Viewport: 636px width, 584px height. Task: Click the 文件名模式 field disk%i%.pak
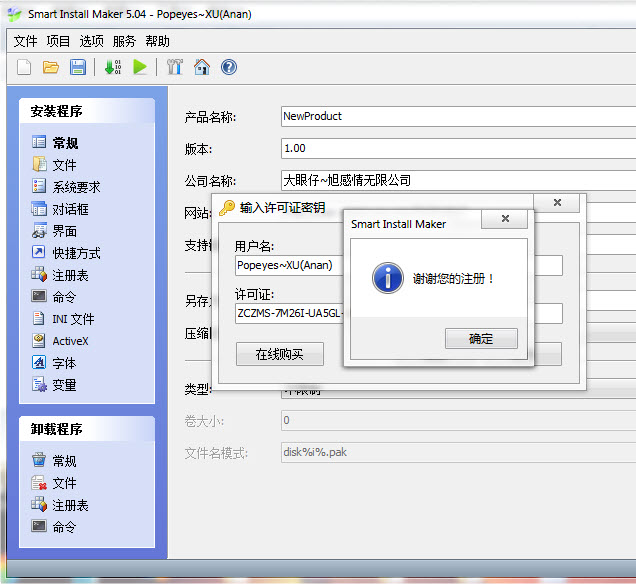(x=458, y=452)
